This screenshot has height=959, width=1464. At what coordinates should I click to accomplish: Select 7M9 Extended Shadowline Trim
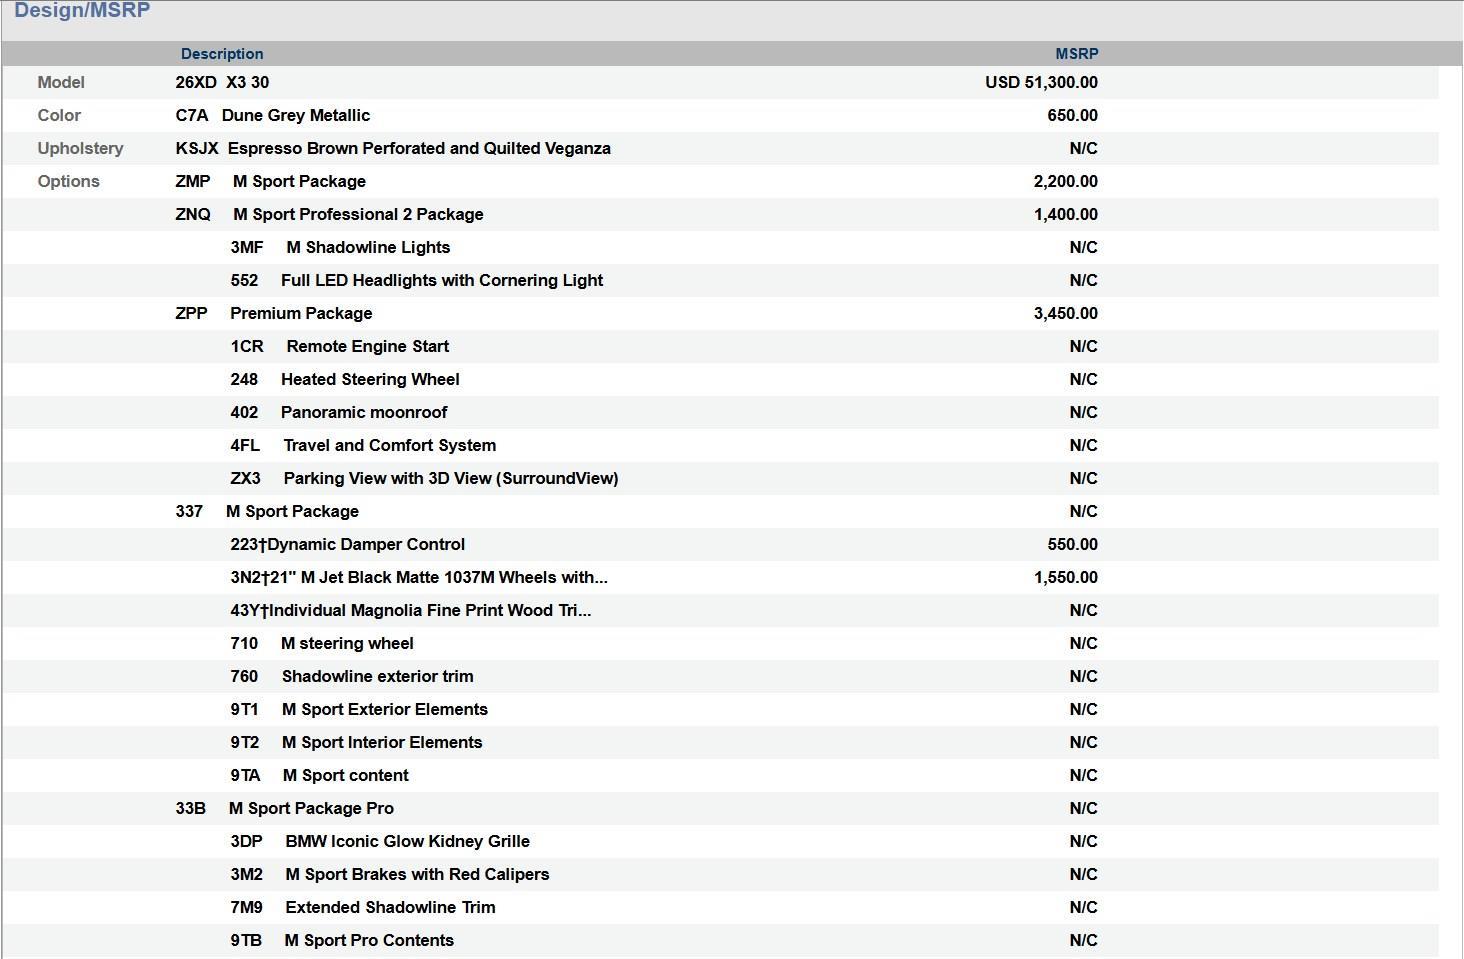click(363, 907)
